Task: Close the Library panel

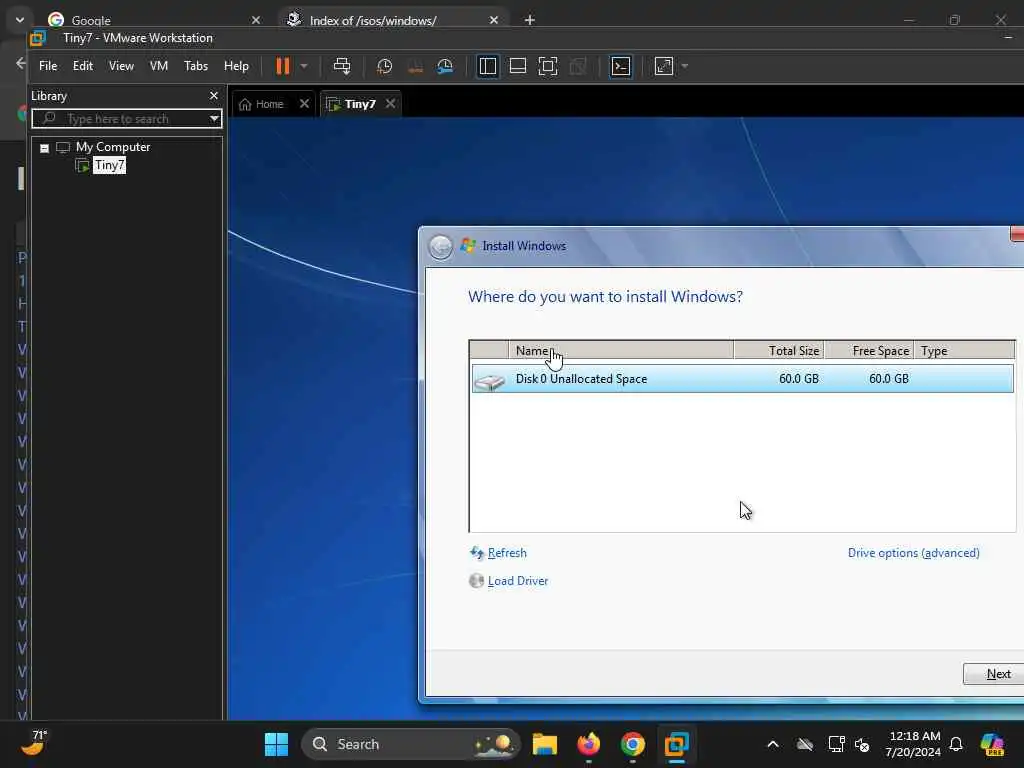Action: coord(214,95)
